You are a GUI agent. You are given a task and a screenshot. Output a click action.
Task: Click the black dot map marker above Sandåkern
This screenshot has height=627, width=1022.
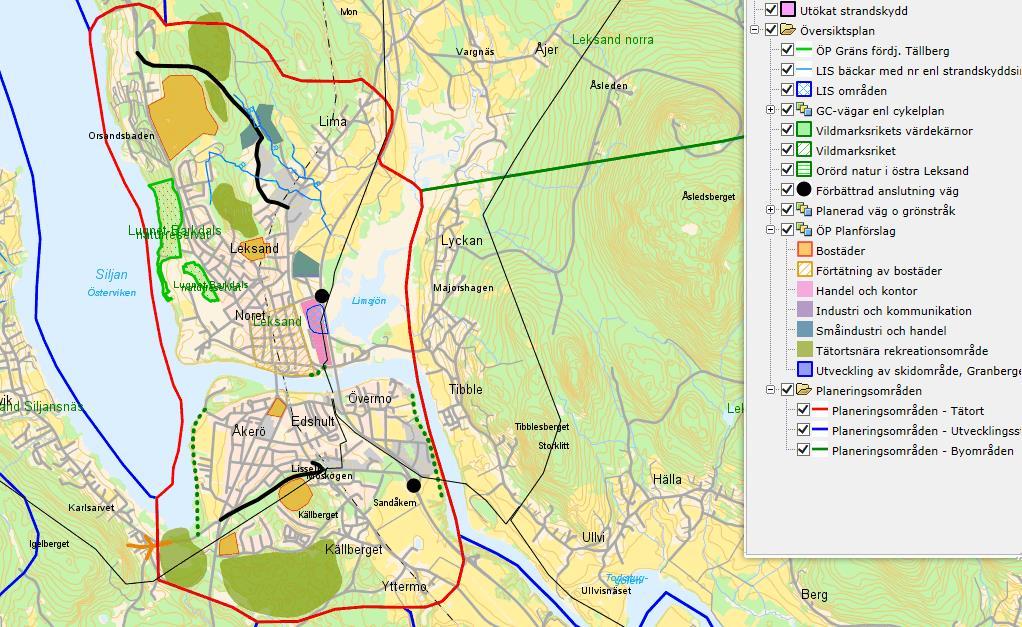(x=413, y=485)
